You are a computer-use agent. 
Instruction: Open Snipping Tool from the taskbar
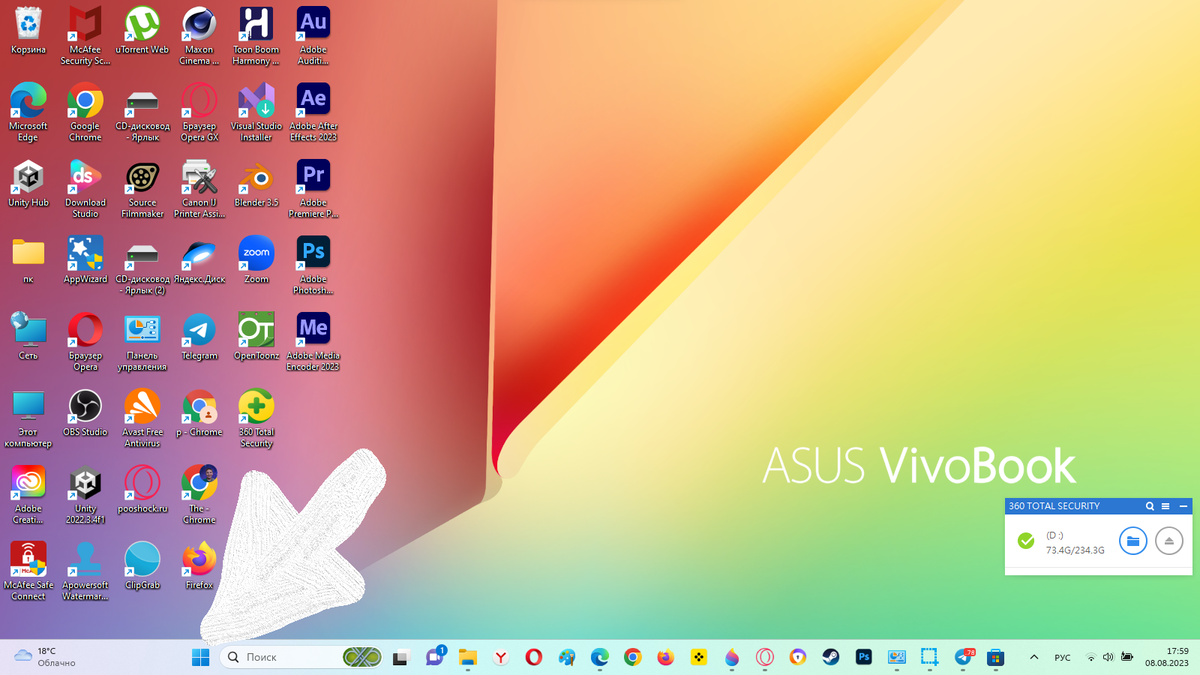tap(929, 657)
